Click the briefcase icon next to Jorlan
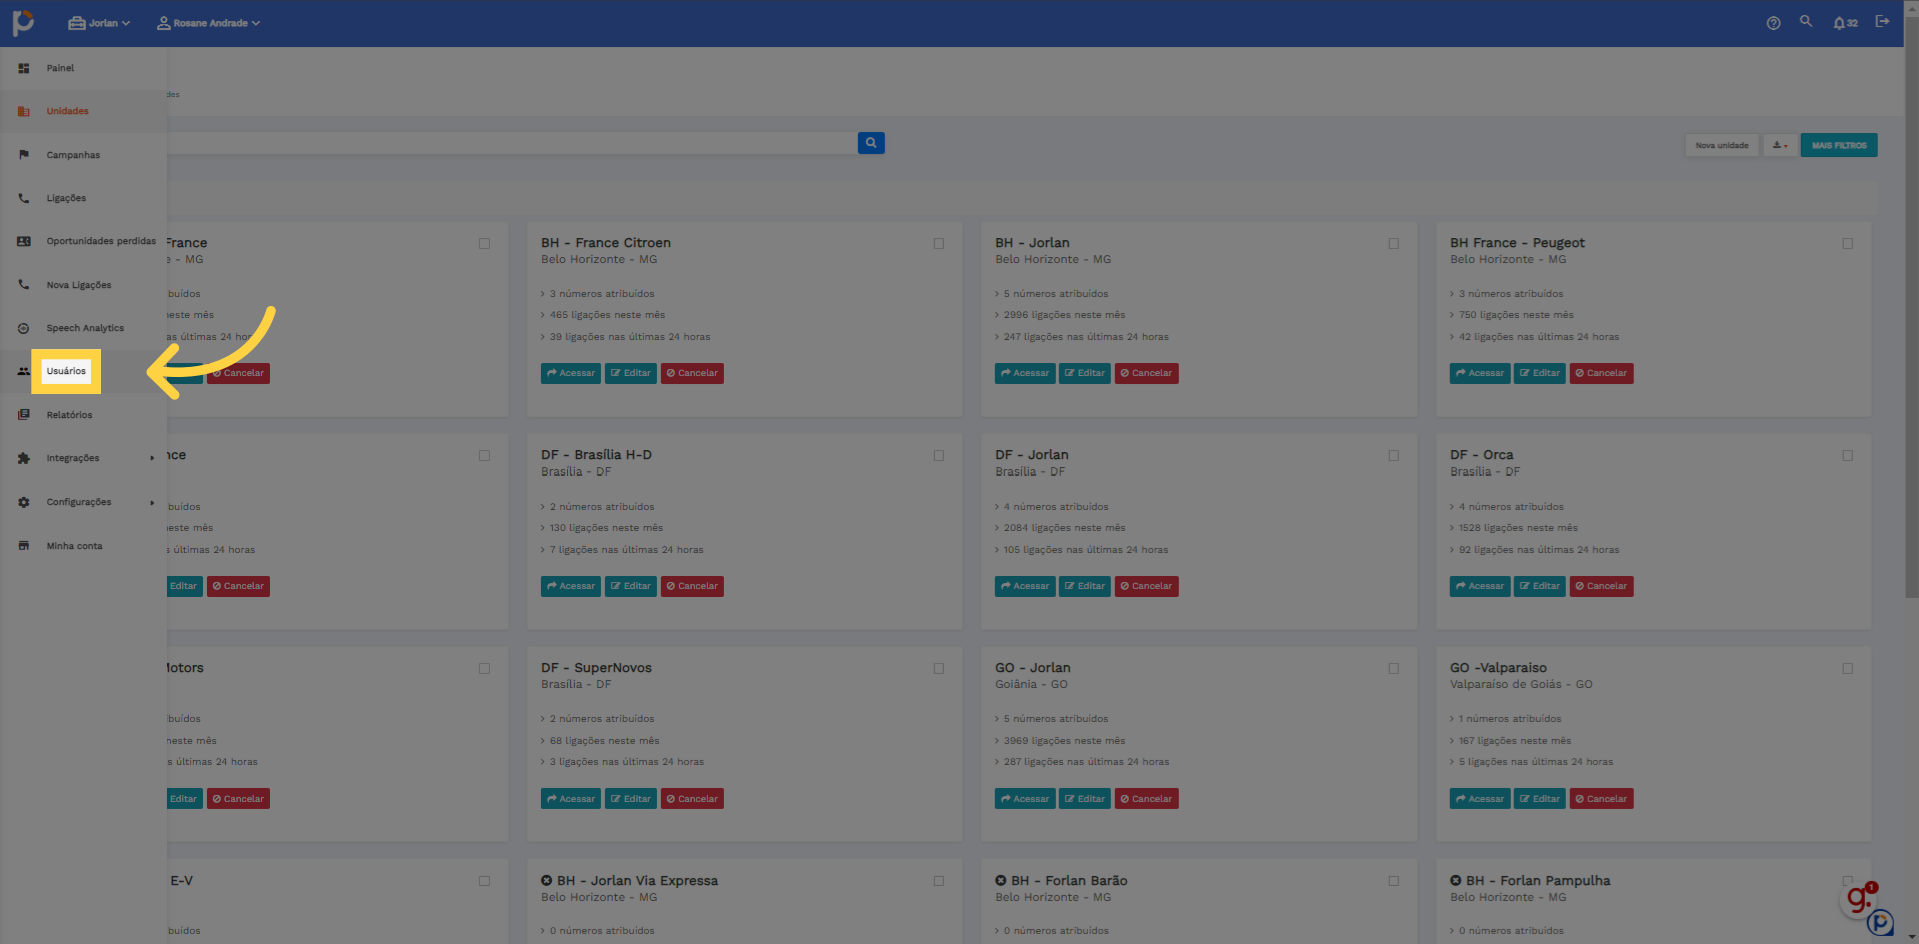Screen dimensions: 1919x944 [76, 23]
